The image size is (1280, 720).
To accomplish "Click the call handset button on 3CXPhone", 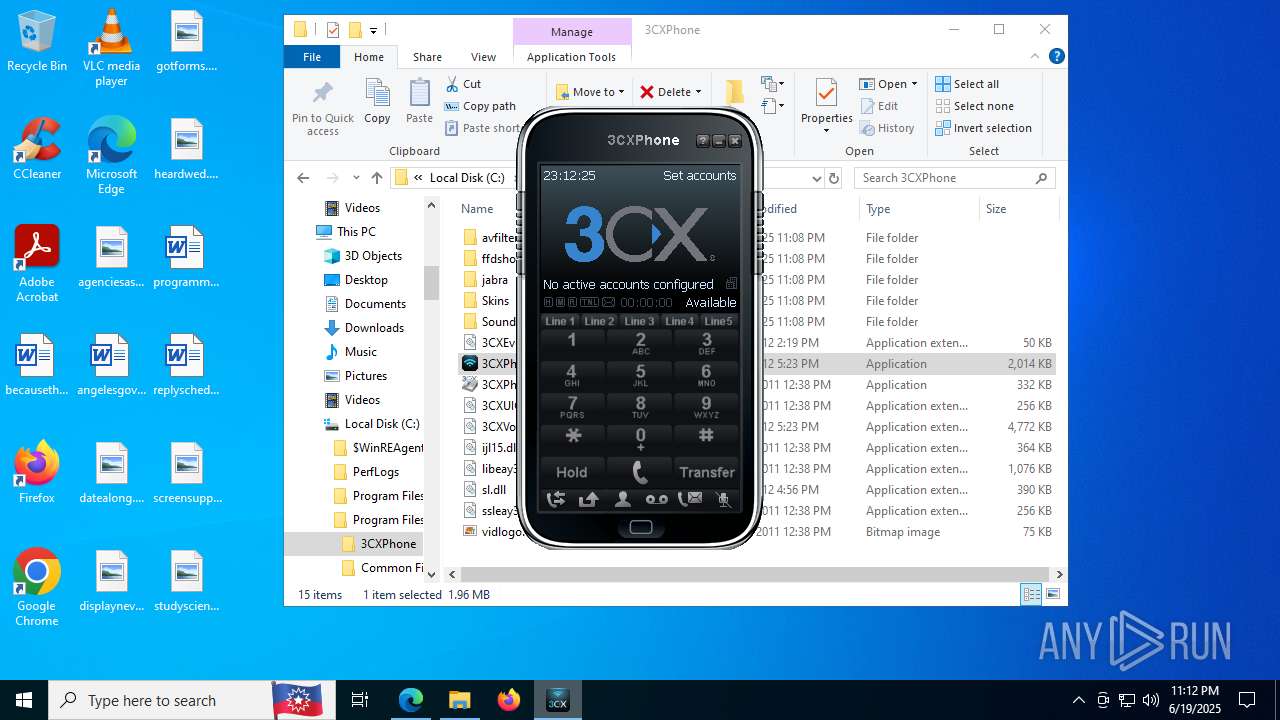I will 640,472.
